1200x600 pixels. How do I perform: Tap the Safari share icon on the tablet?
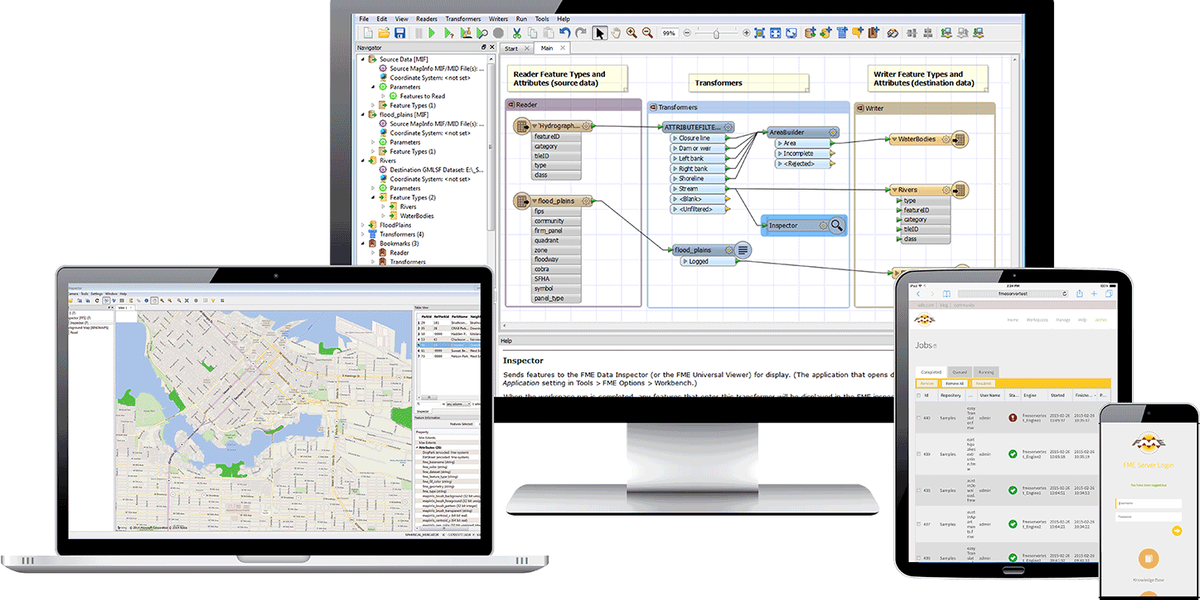pos(1079,294)
